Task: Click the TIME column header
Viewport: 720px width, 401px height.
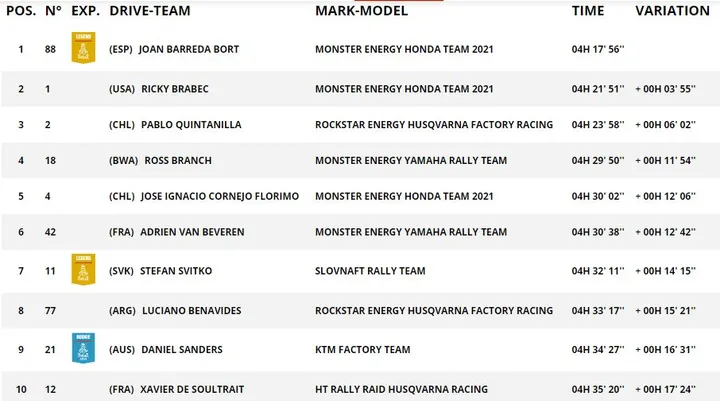Action: [x=588, y=11]
